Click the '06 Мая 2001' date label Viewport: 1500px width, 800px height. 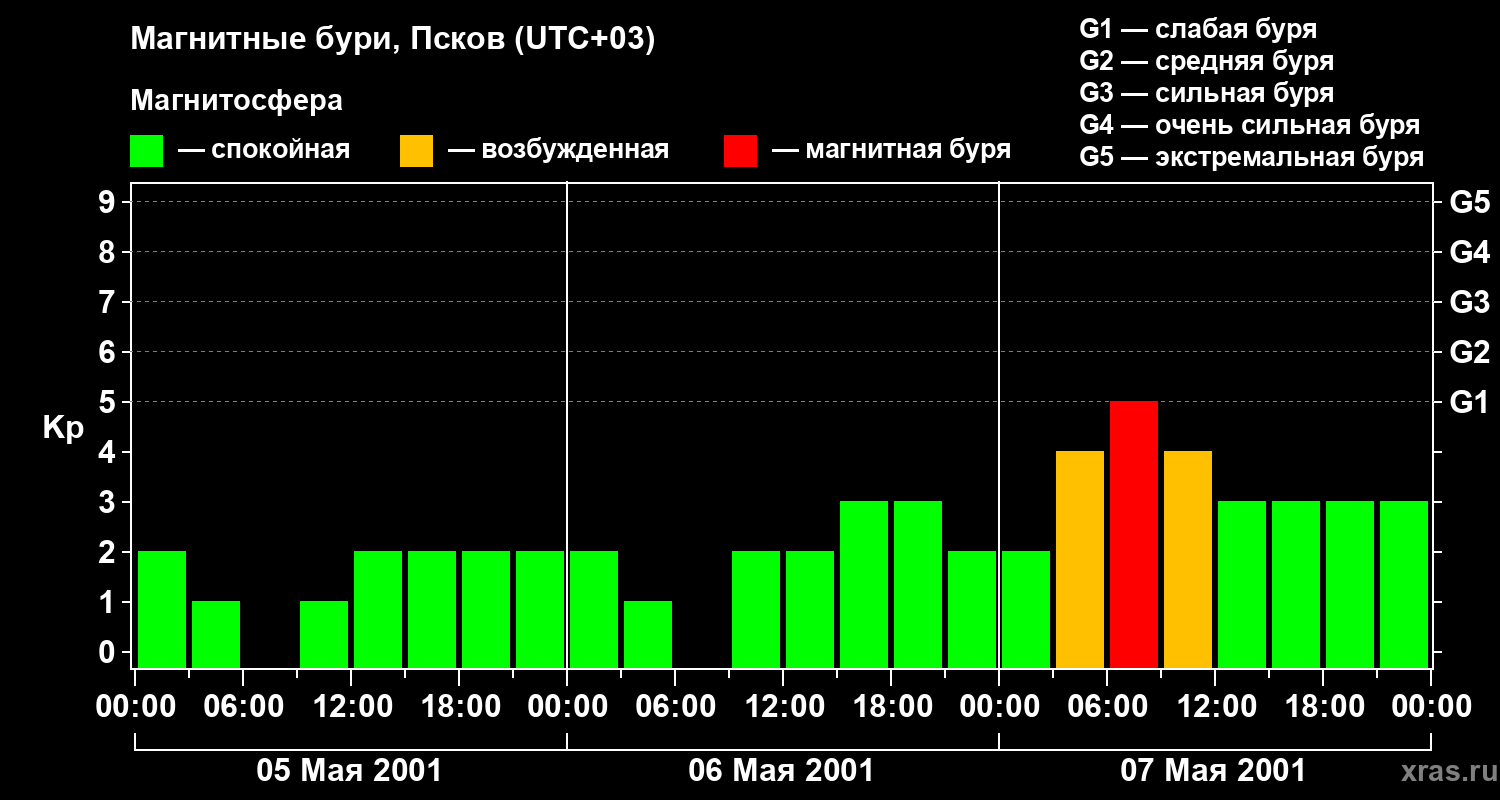click(x=781, y=771)
